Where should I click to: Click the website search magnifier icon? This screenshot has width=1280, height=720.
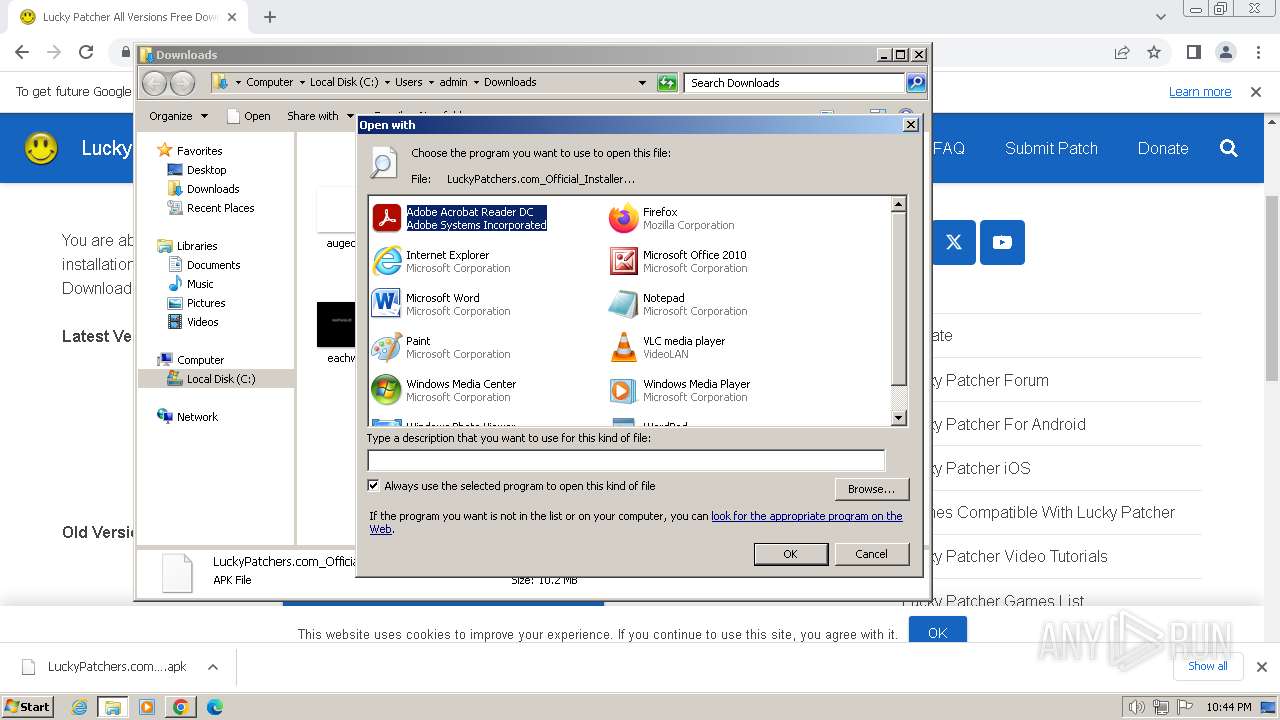point(1229,148)
